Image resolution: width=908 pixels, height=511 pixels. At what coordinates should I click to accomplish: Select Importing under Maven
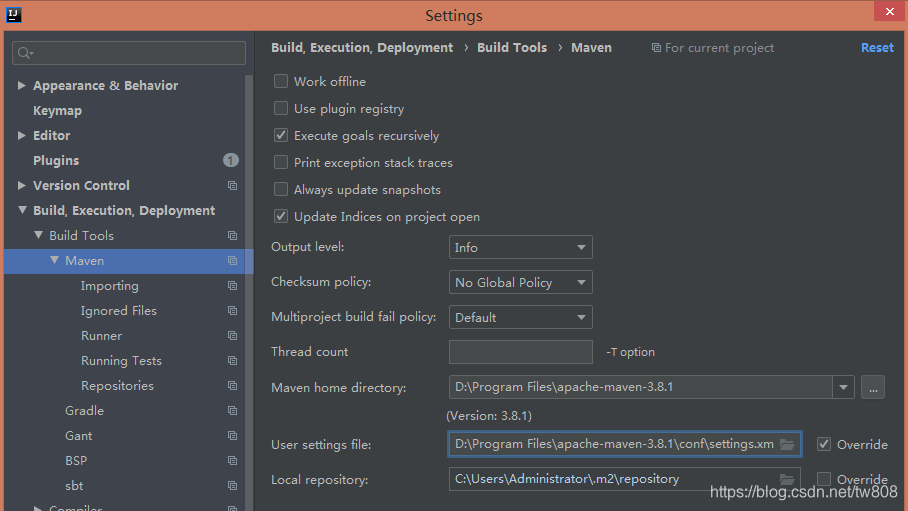tap(109, 286)
